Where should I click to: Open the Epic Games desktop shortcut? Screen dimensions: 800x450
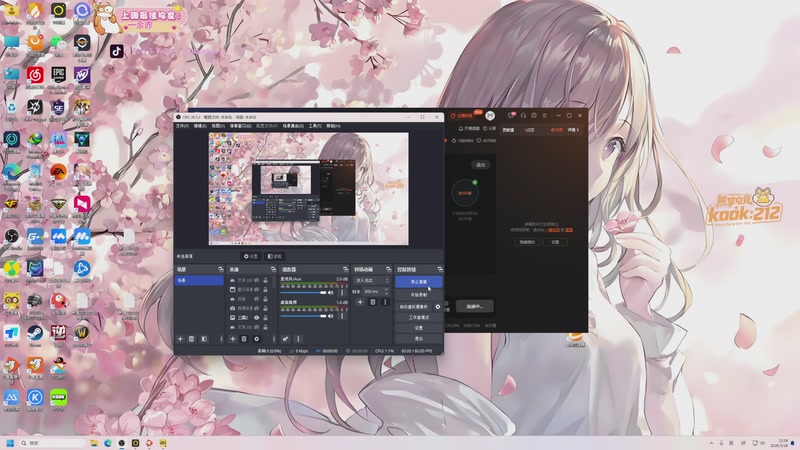coord(58,75)
